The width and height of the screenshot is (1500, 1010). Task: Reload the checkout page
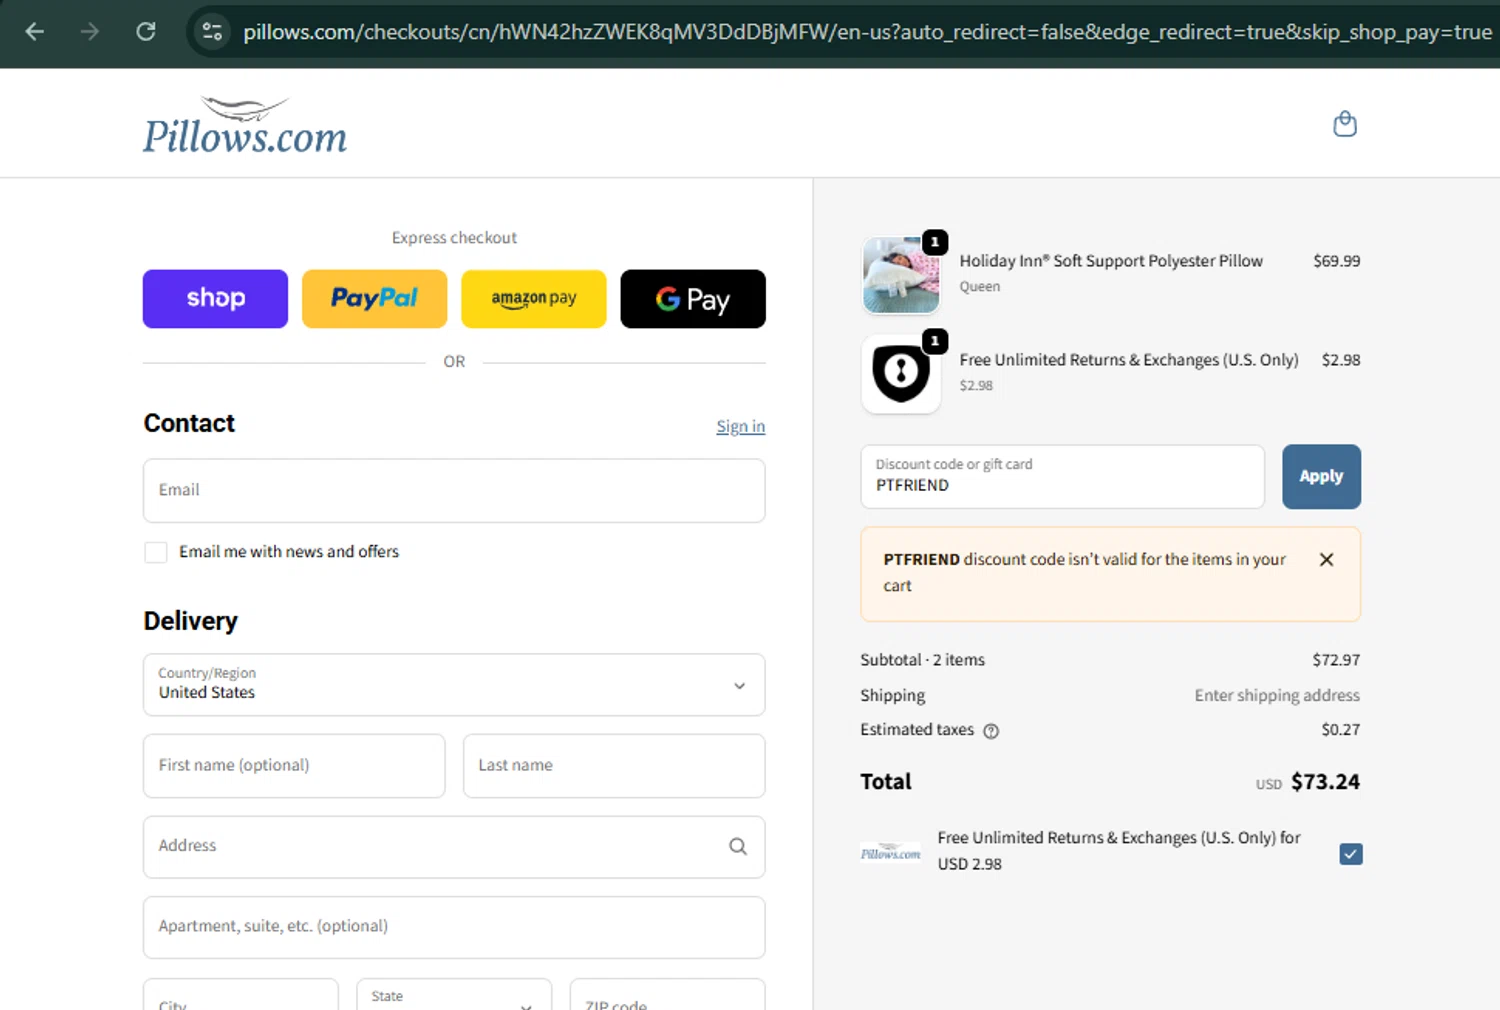click(146, 32)
